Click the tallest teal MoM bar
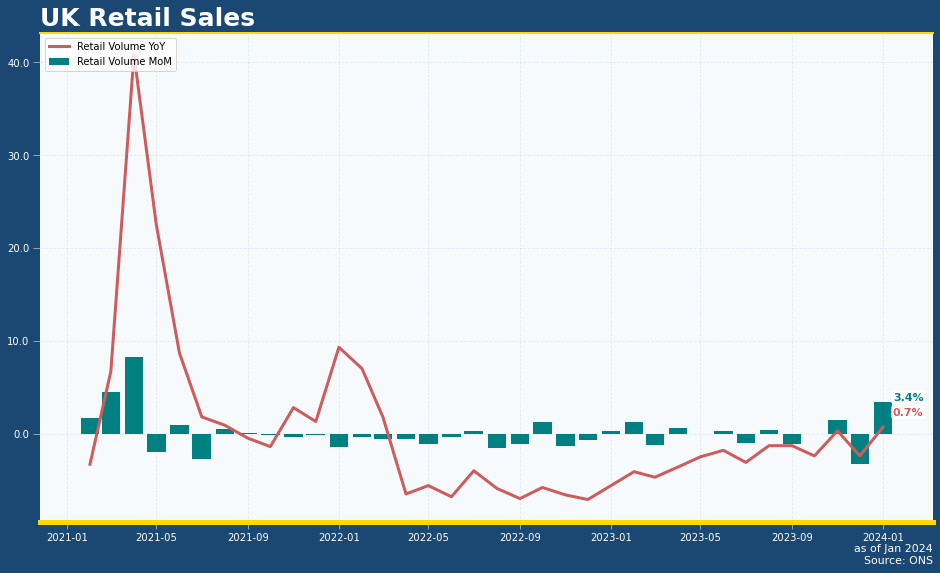 (x=134, y=395)
